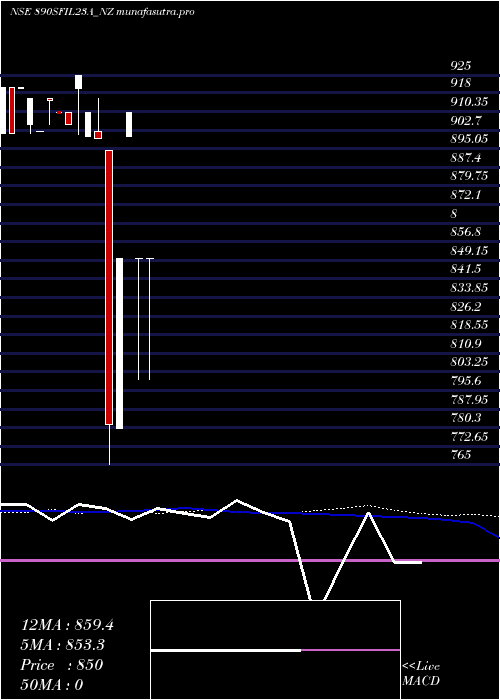Select the 826.2 price level label
The image size is (500, 700).
[x=466, y=306]
